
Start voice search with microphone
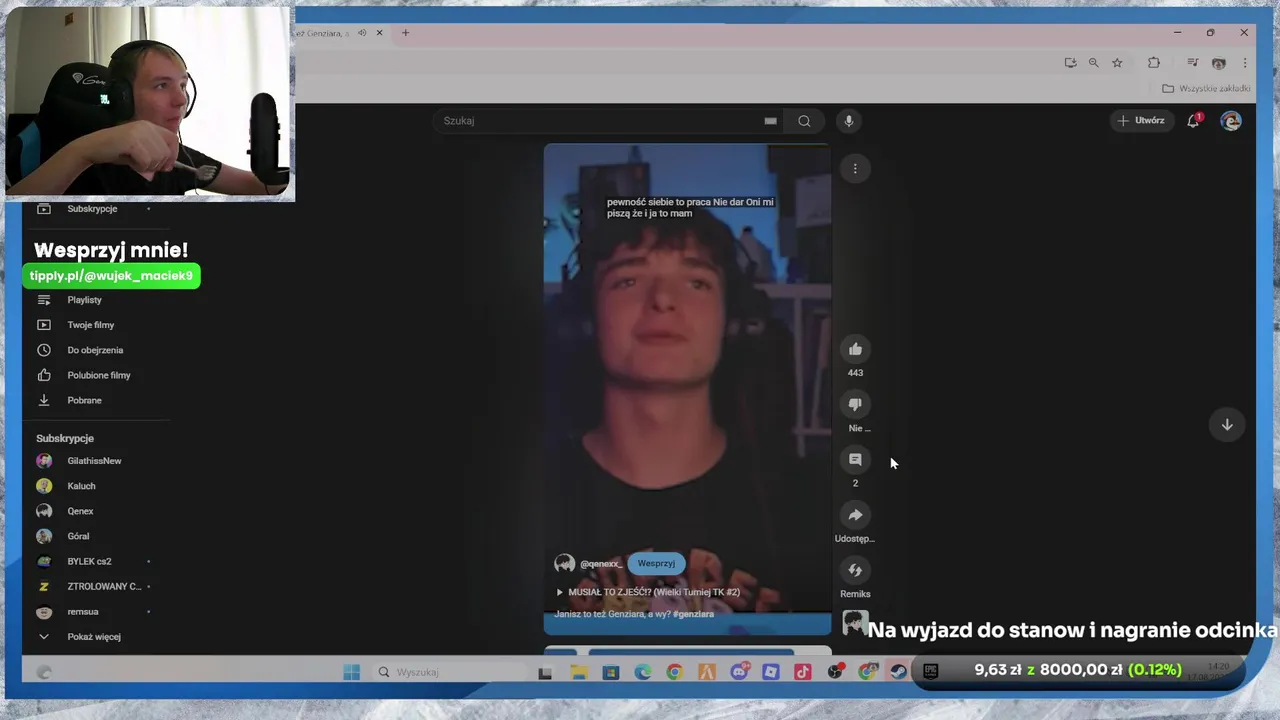849,121
